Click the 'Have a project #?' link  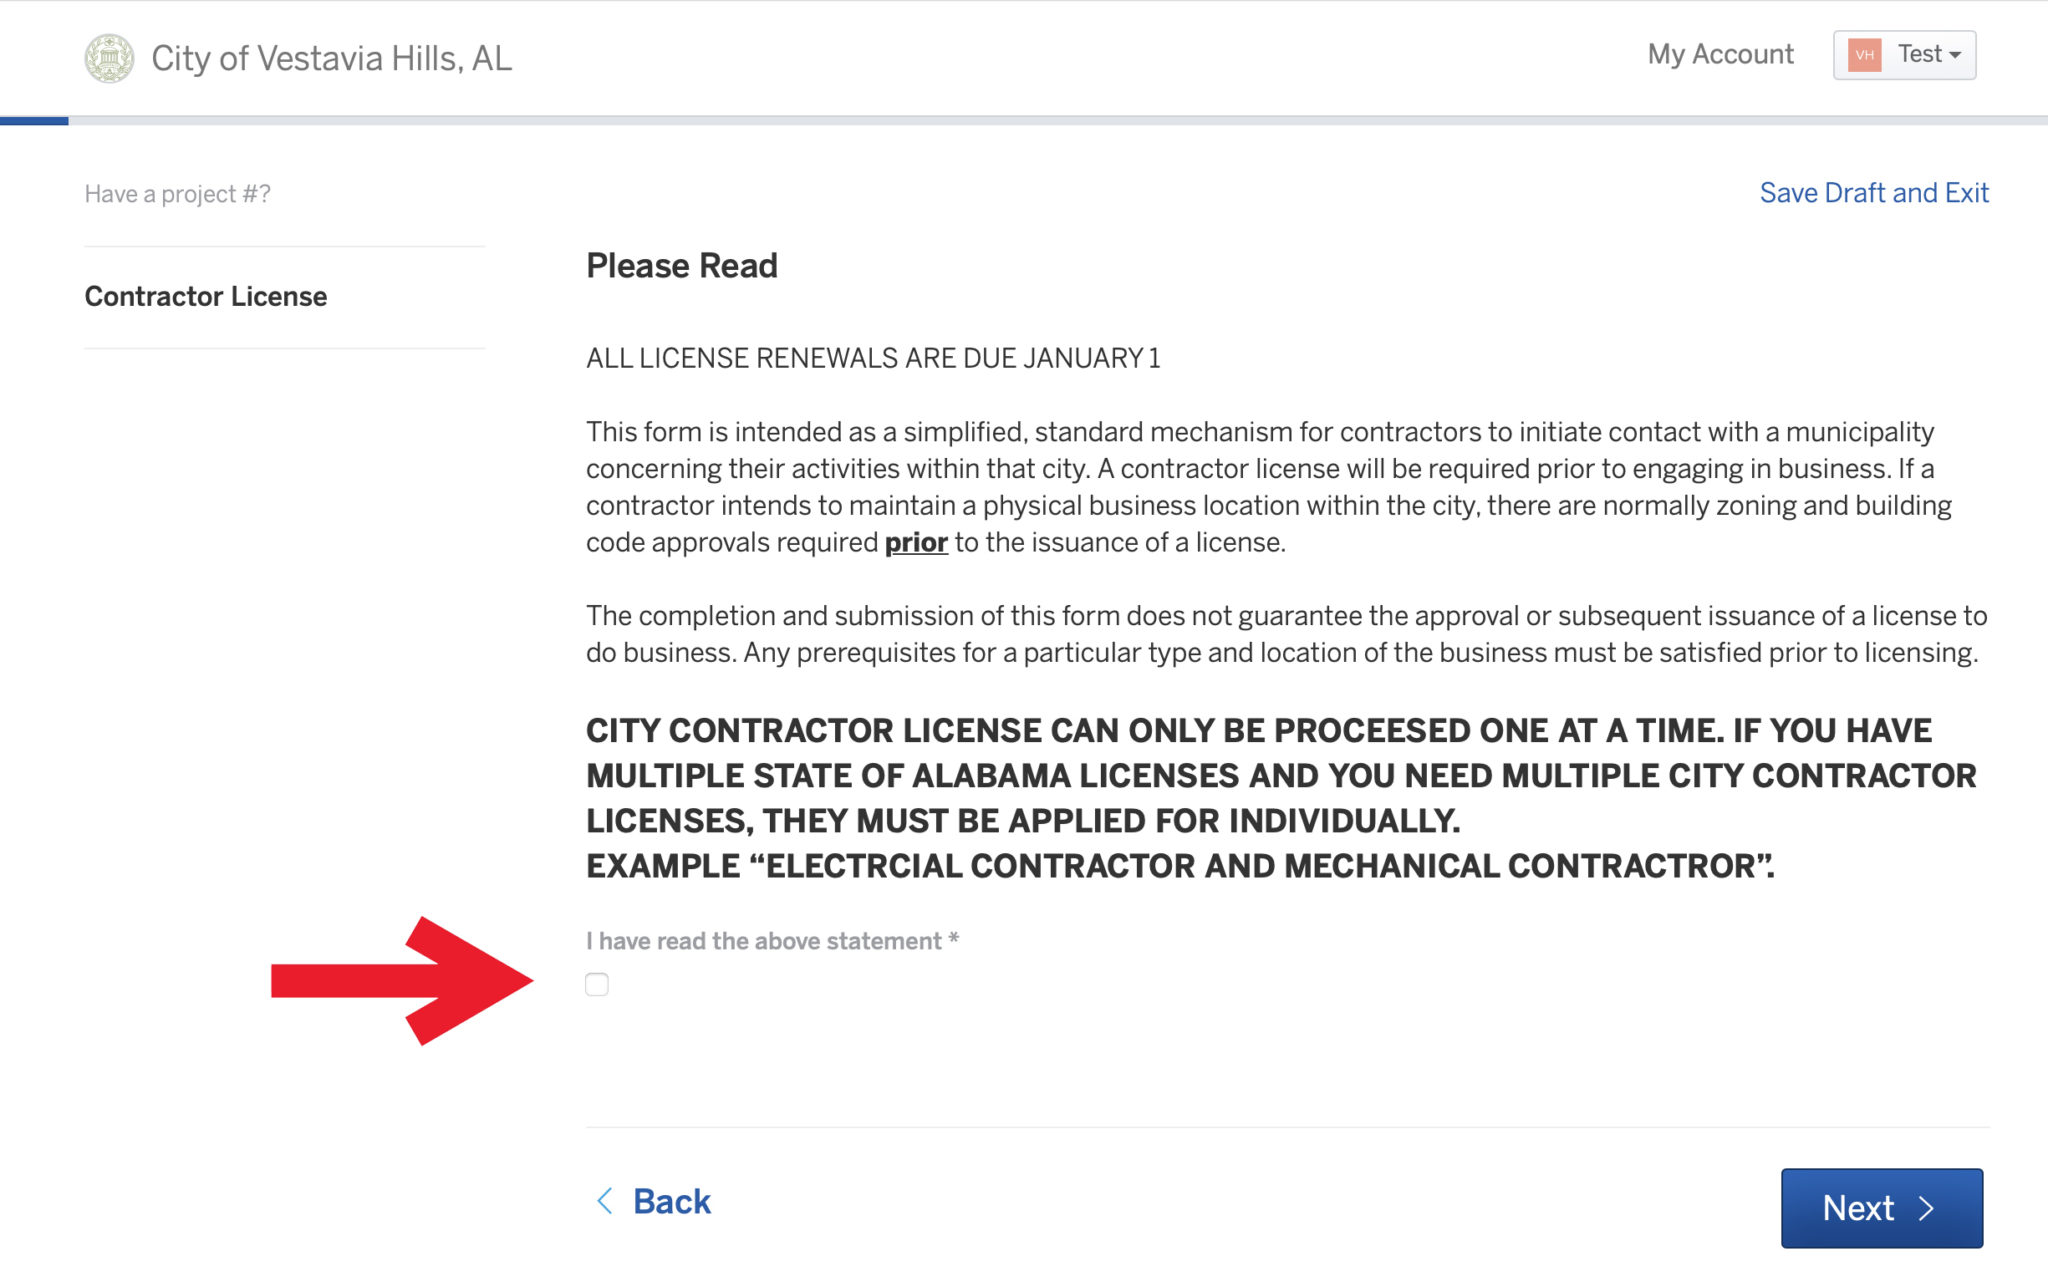[x=177, y=194]
